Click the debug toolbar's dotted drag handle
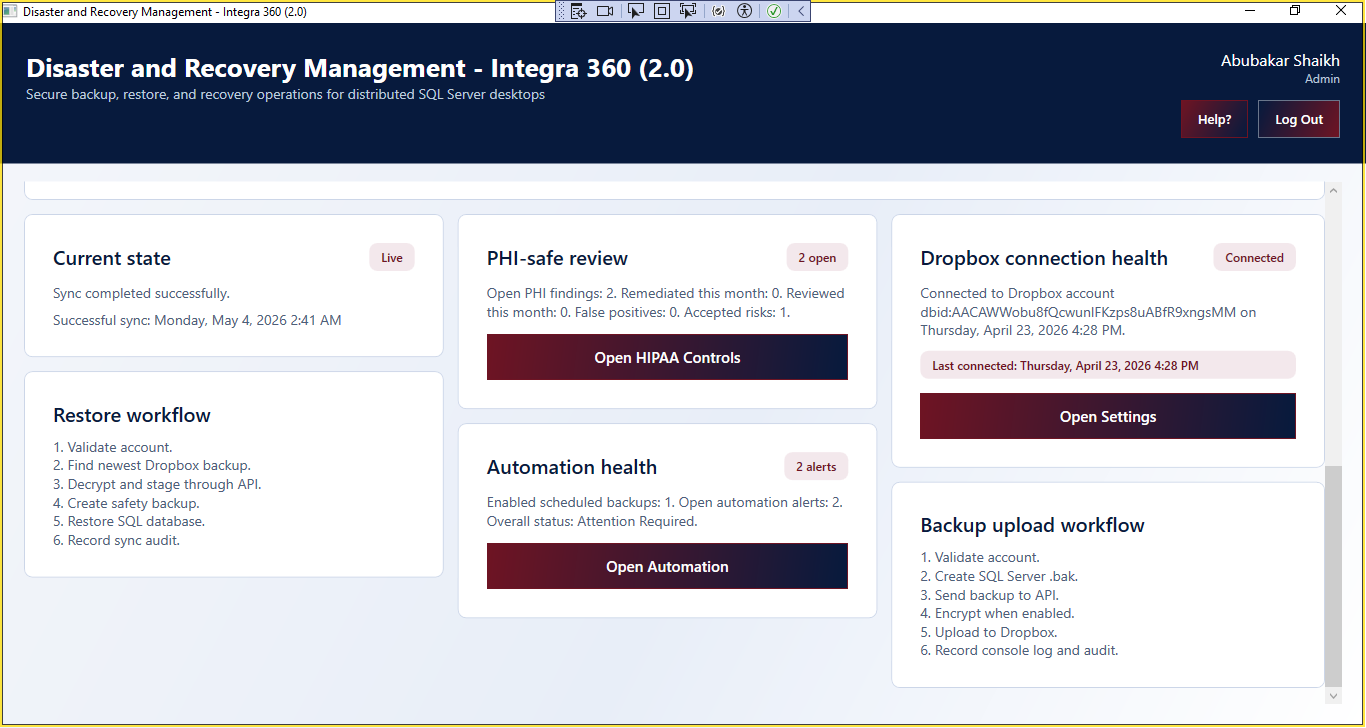This screenshot has width=1366, height=728. click(x=561, y=11)
